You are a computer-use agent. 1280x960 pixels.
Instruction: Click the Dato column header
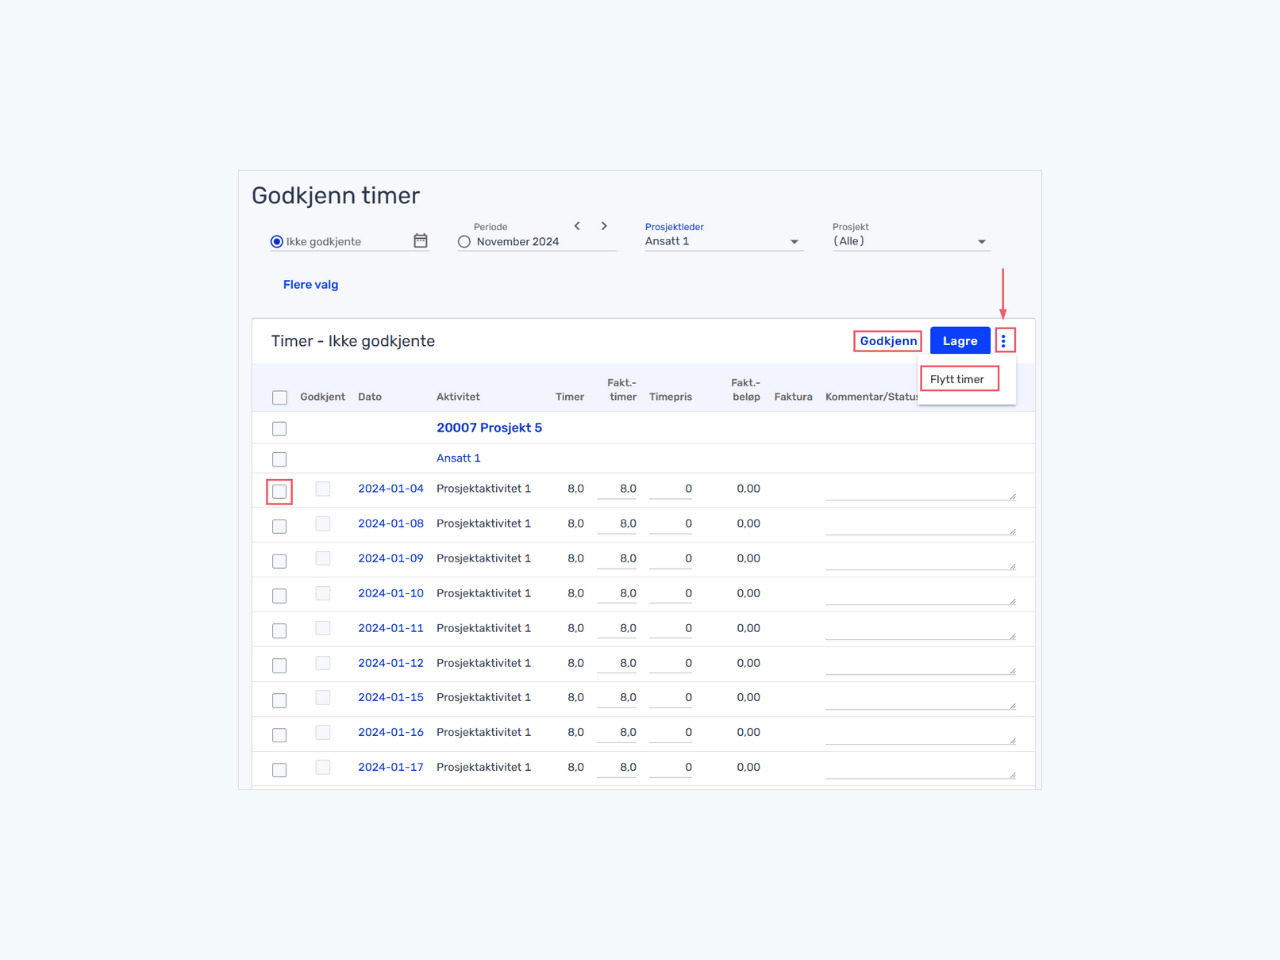coord(370,397)
